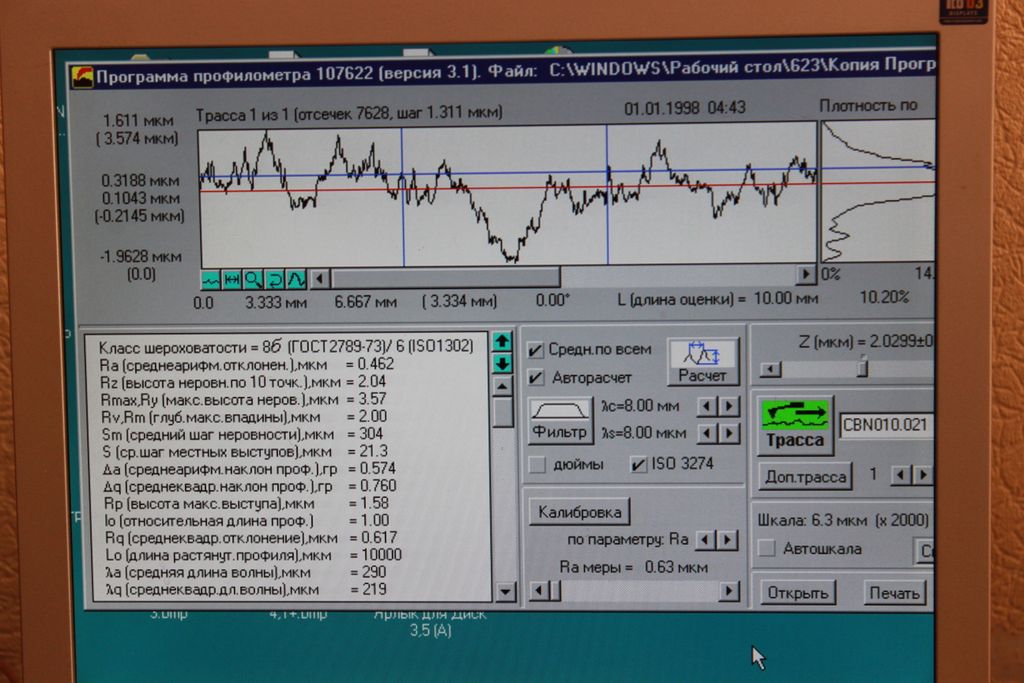Viewport: 1024px width, 683px height.
Task: Enable the Автошкала checkbox
Action: tap(767, 548)
